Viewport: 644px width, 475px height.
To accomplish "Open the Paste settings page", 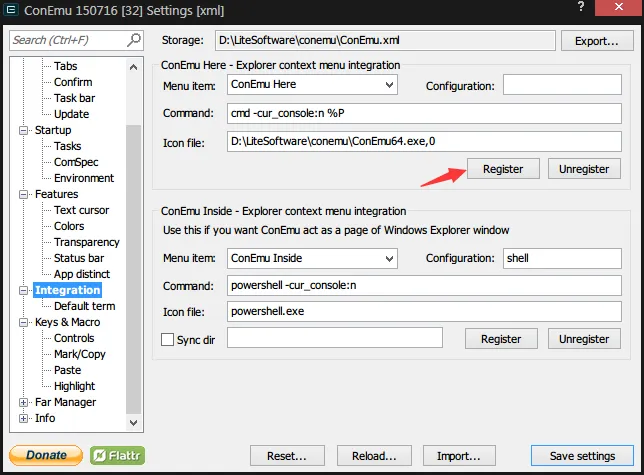I will (67, 370).
